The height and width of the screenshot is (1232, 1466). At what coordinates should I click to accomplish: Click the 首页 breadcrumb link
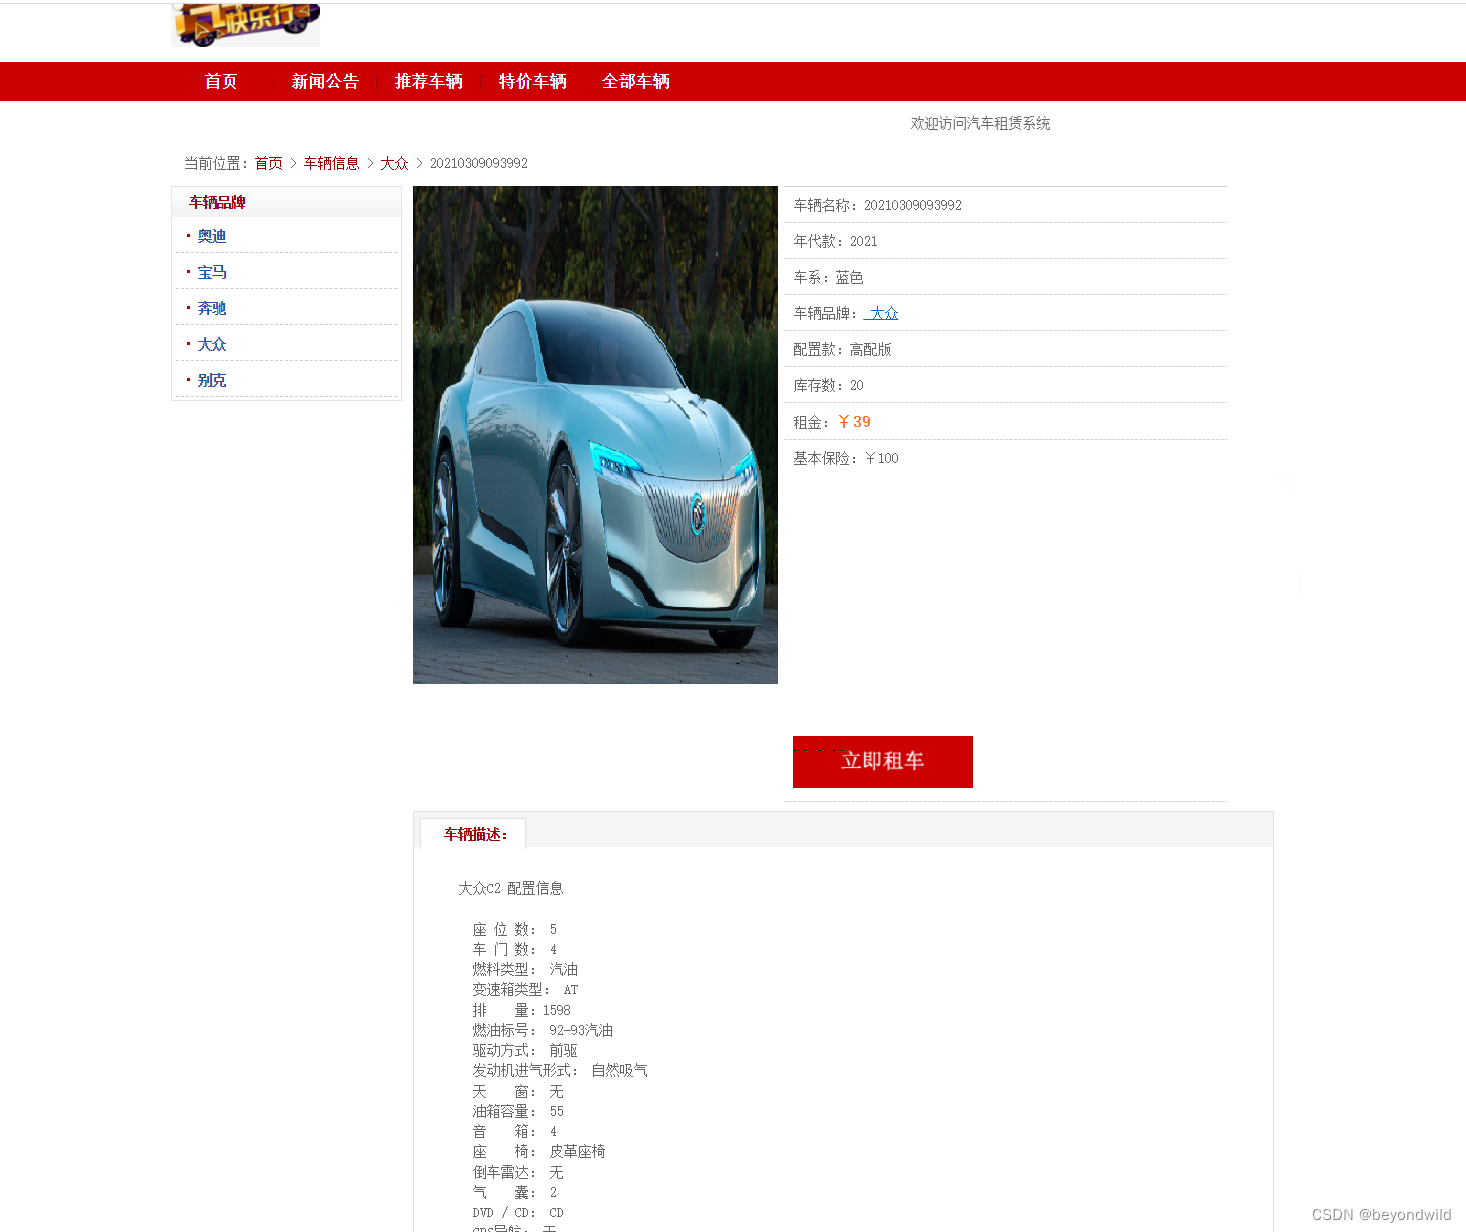269,163
